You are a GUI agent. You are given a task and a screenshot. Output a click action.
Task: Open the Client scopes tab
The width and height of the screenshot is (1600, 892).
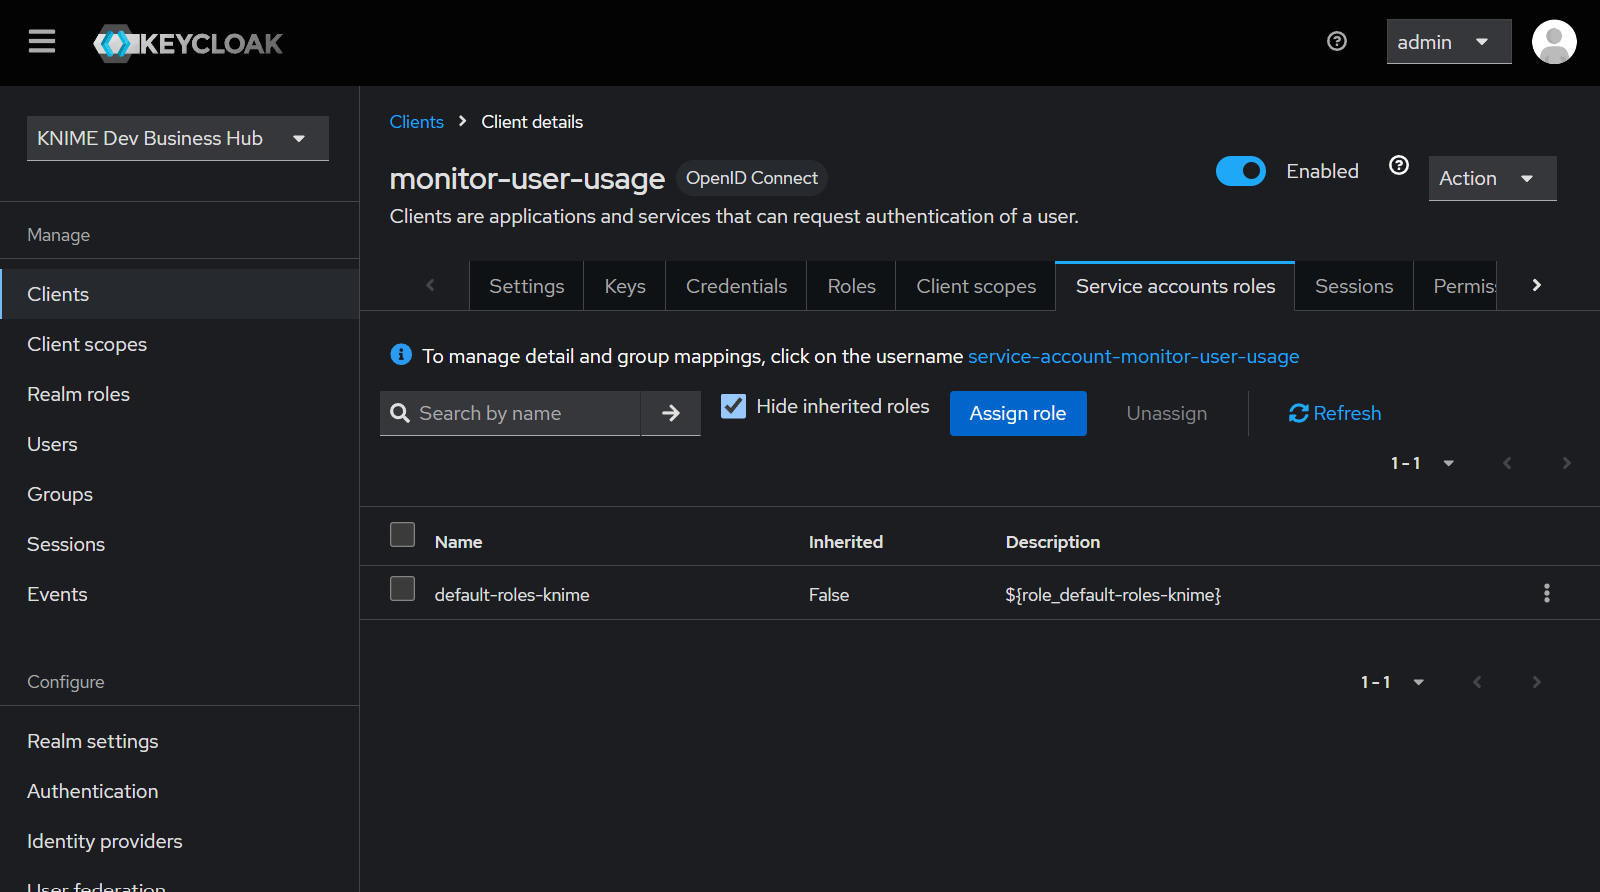[975, 286]
